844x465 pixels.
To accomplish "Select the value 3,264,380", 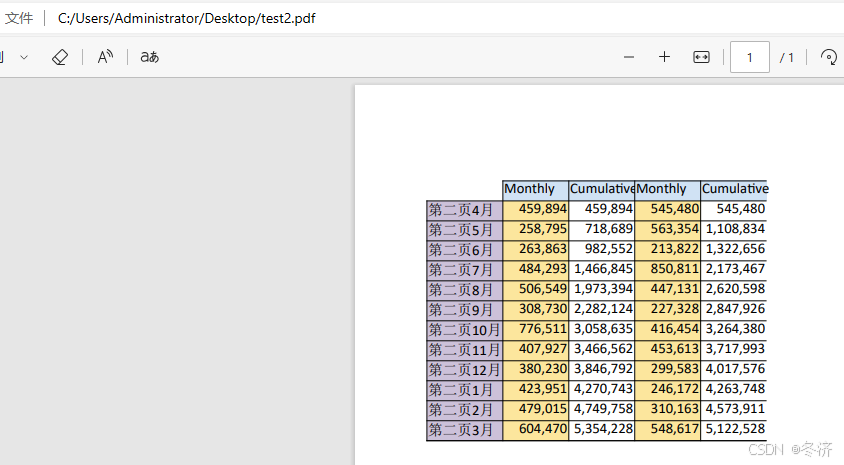I will pos(735,328).
